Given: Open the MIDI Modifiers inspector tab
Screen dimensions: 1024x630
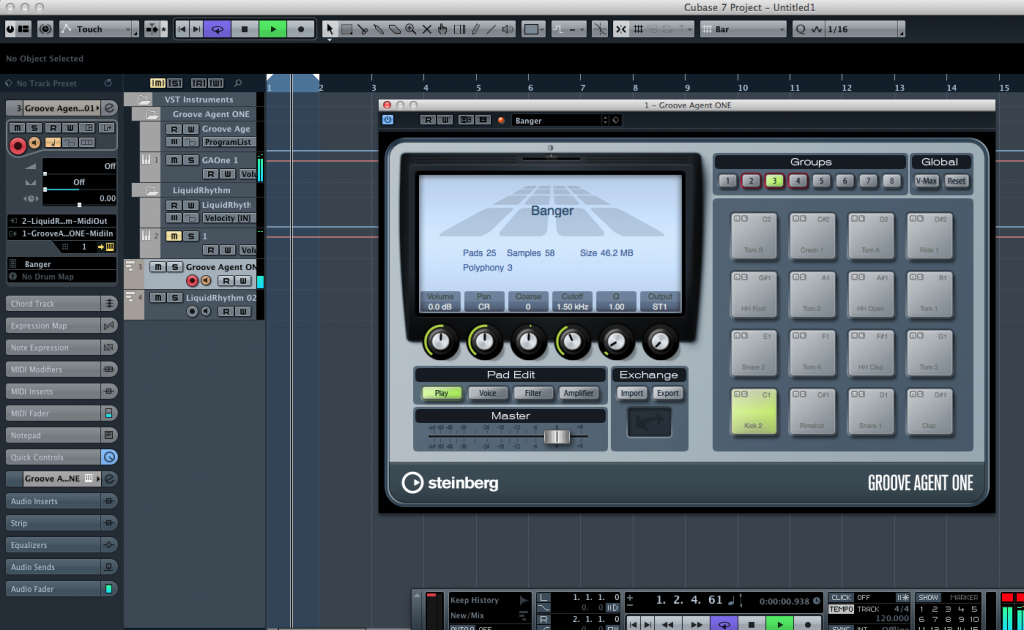Looking at the screenshot, I should [61, 370].
